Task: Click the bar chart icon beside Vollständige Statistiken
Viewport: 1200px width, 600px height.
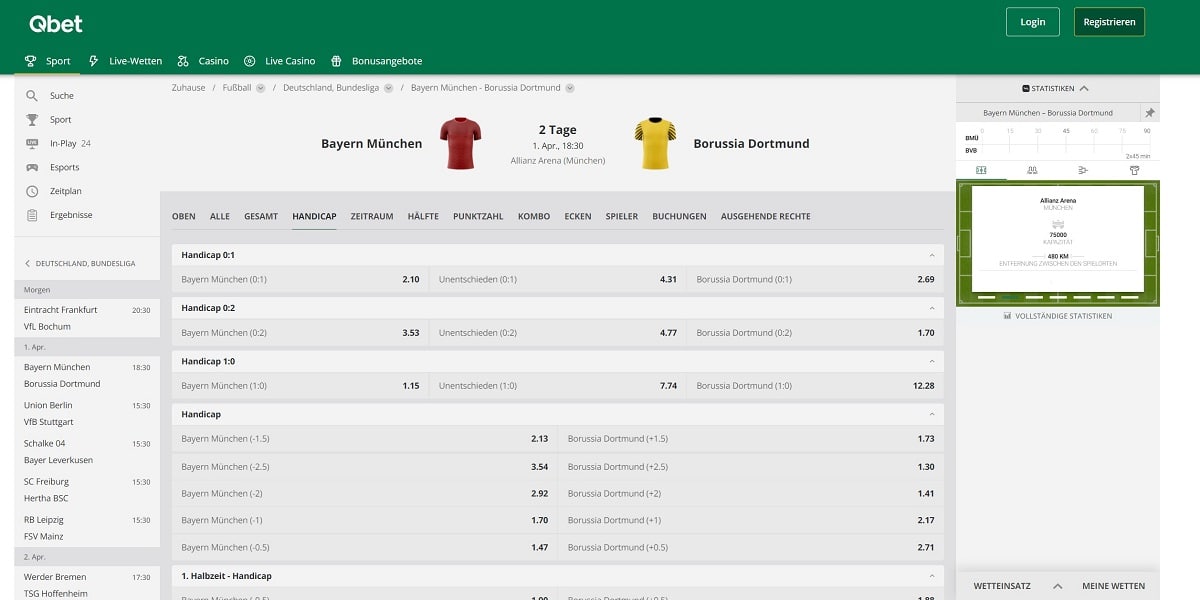Action: 1007,316
